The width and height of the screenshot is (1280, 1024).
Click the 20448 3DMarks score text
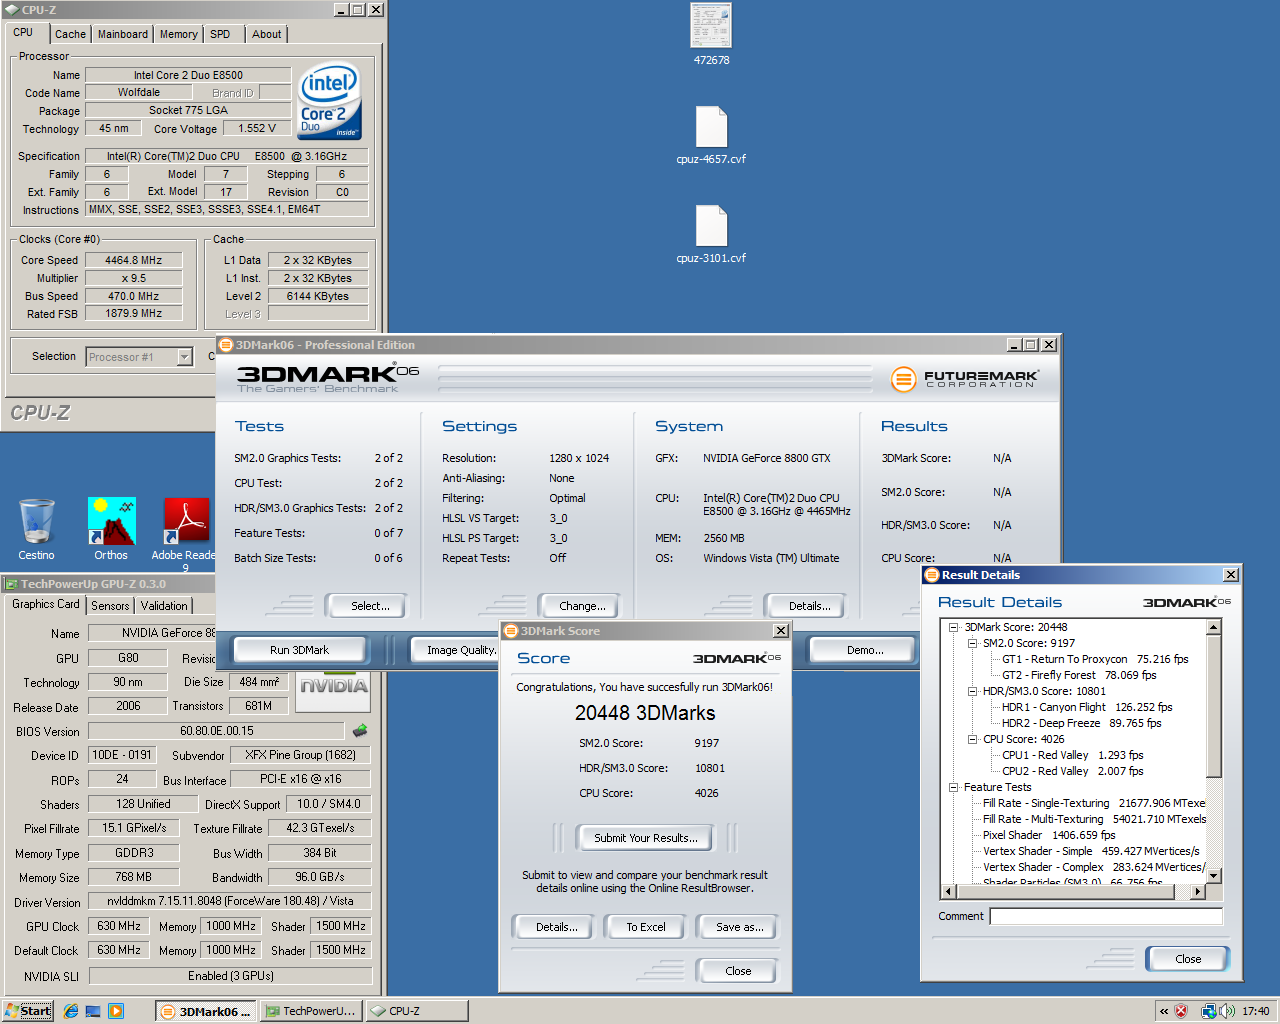(645, 713)
